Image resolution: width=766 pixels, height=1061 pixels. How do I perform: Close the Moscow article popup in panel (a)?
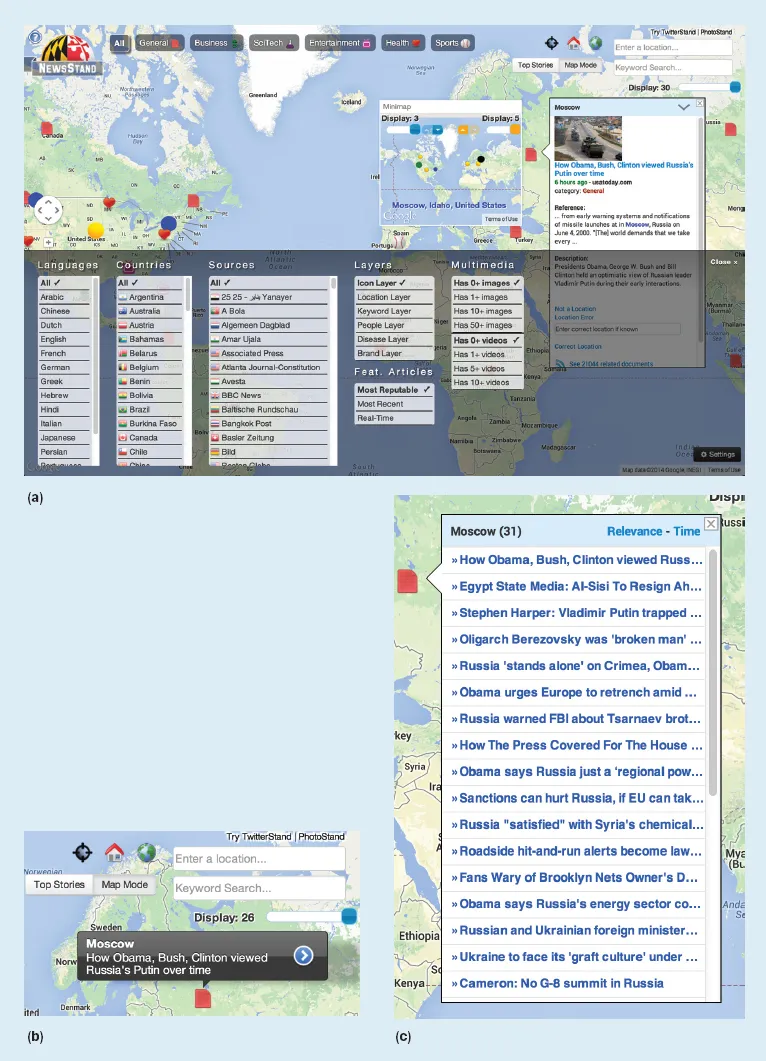[x=700, y=103]
